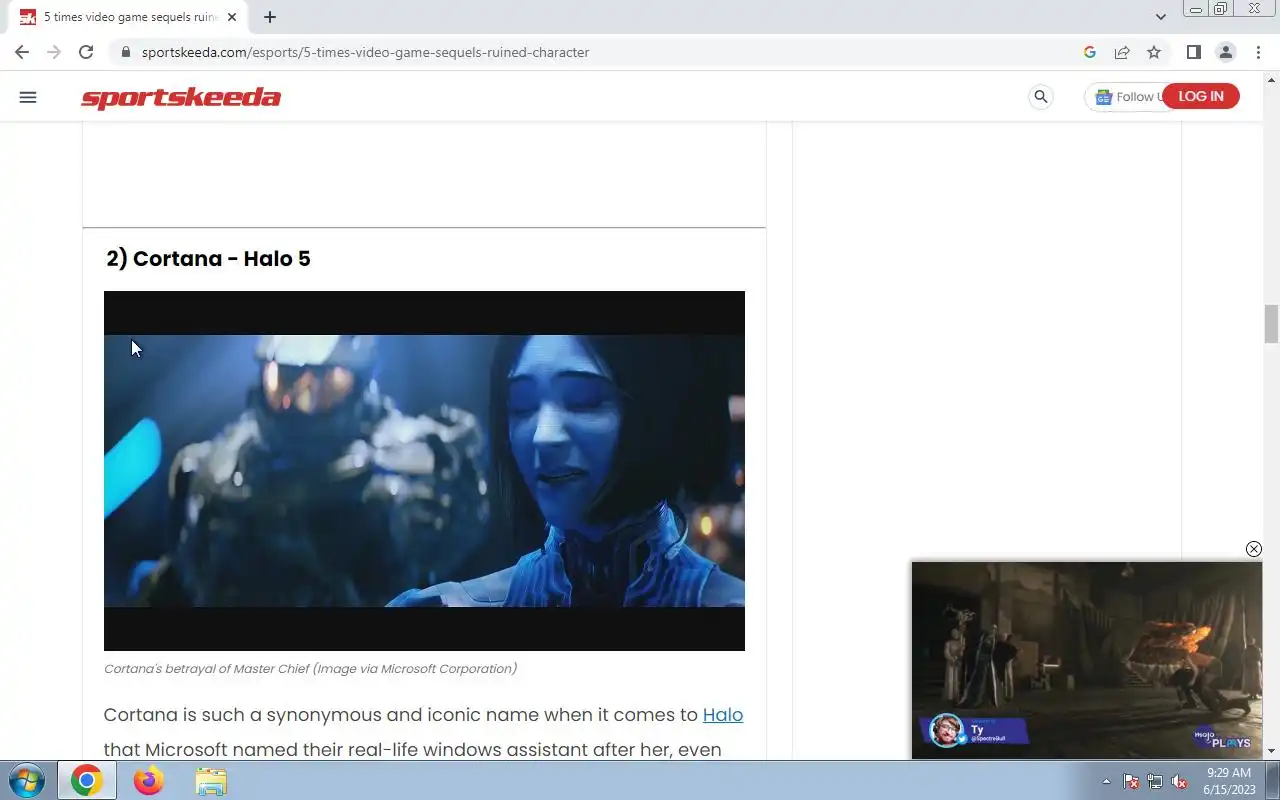Click muted volume tray icon
Viewport: 1280px width, 800px height.
1179,782
